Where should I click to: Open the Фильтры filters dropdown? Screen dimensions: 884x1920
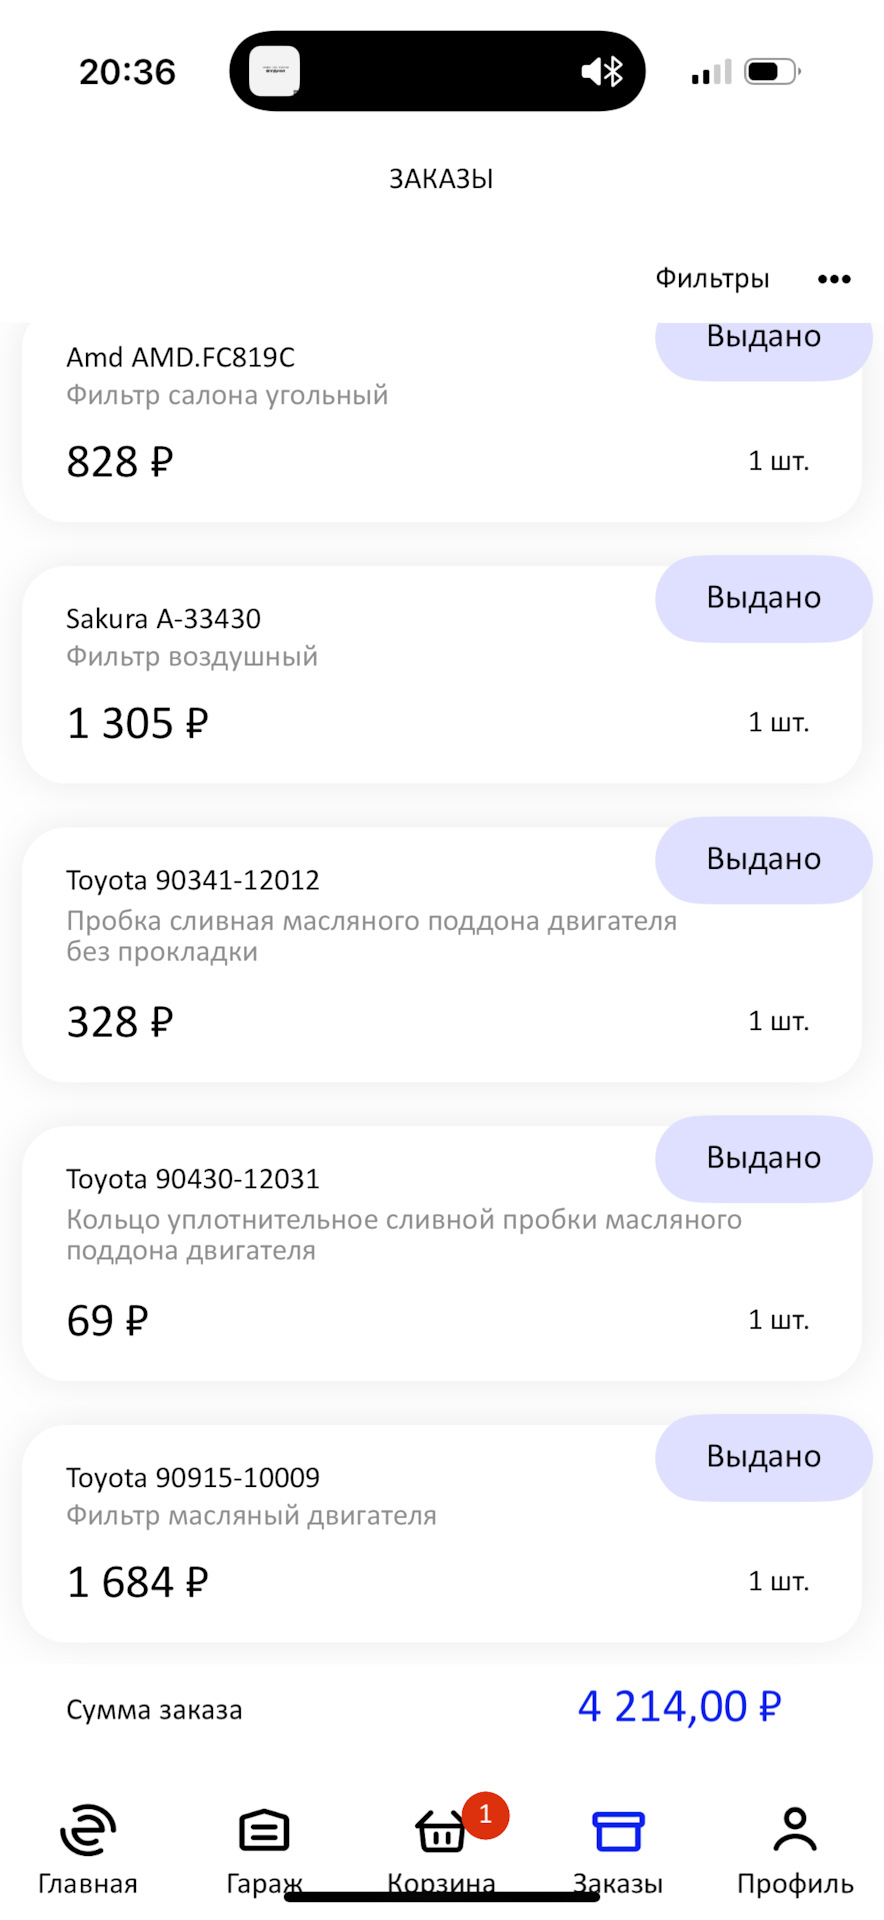[712, 278]
